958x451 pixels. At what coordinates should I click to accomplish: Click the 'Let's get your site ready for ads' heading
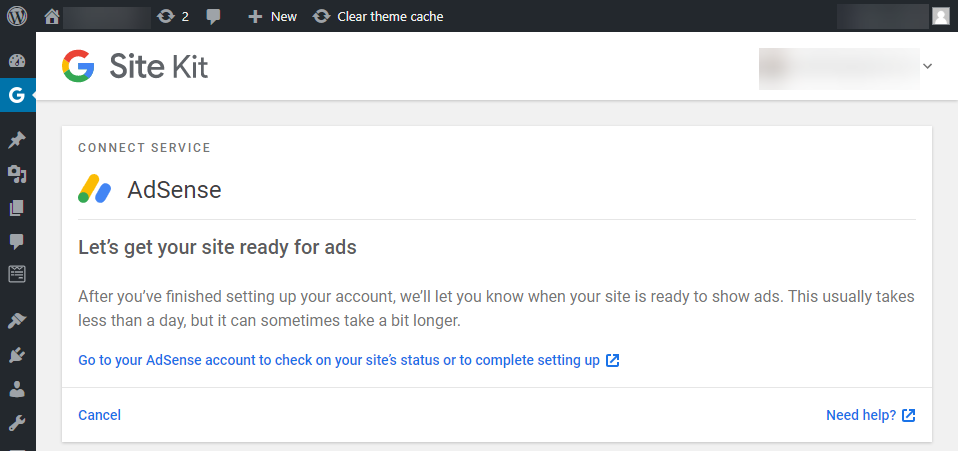click(x=218, y=248)
